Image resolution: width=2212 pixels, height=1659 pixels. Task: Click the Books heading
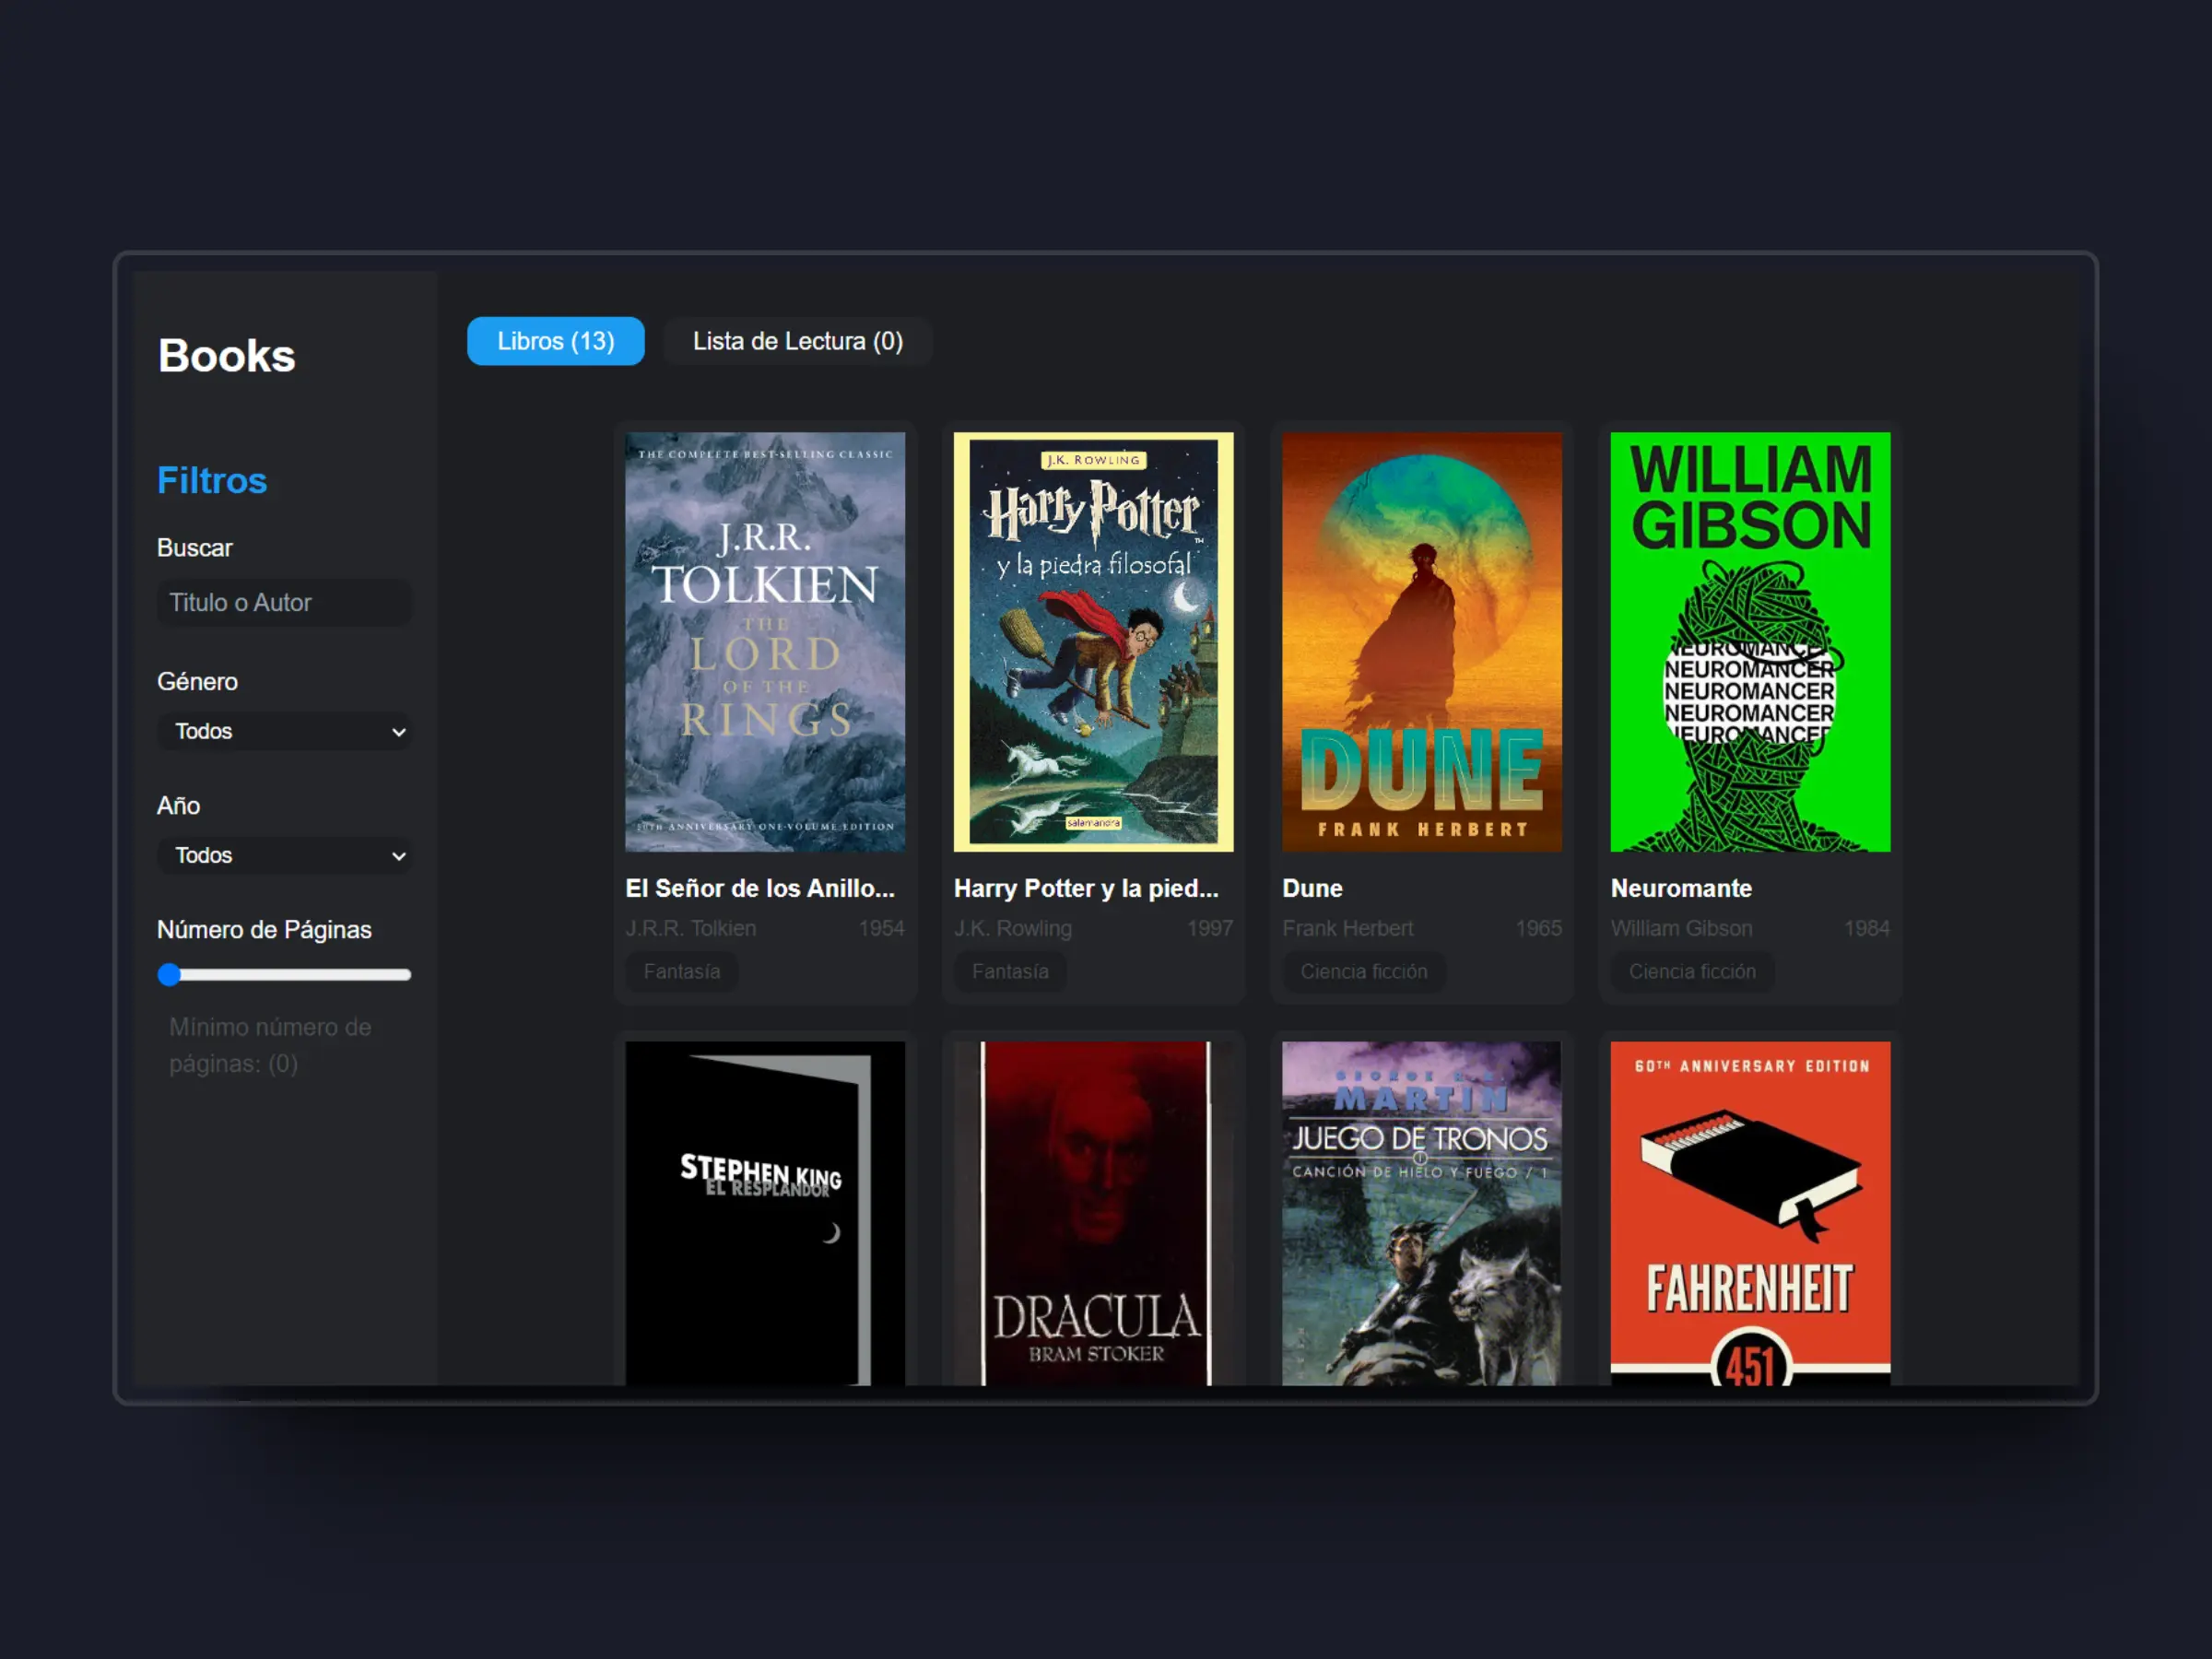point(226,355)
